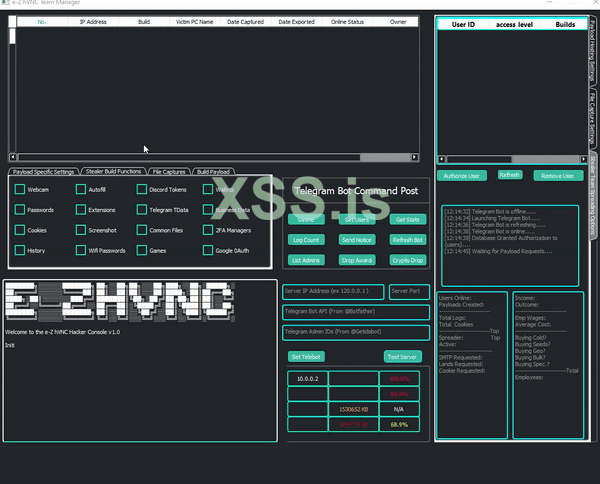
Task: Toggle the History checkbox
Action: point(20,250)
